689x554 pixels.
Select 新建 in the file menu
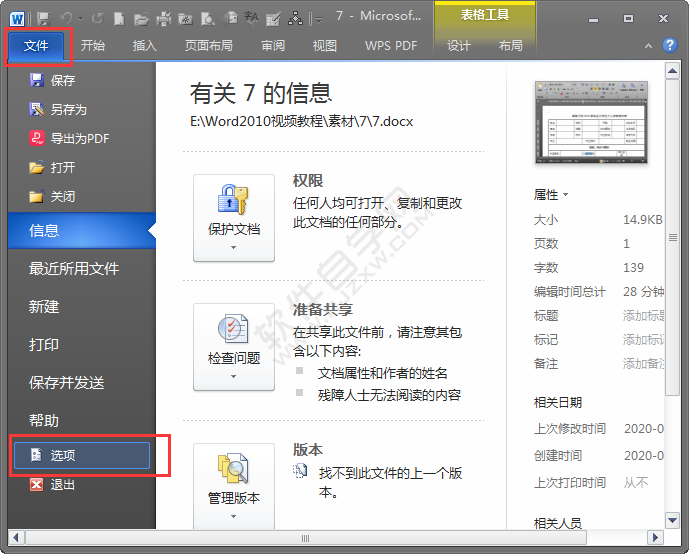coord(82,307)
